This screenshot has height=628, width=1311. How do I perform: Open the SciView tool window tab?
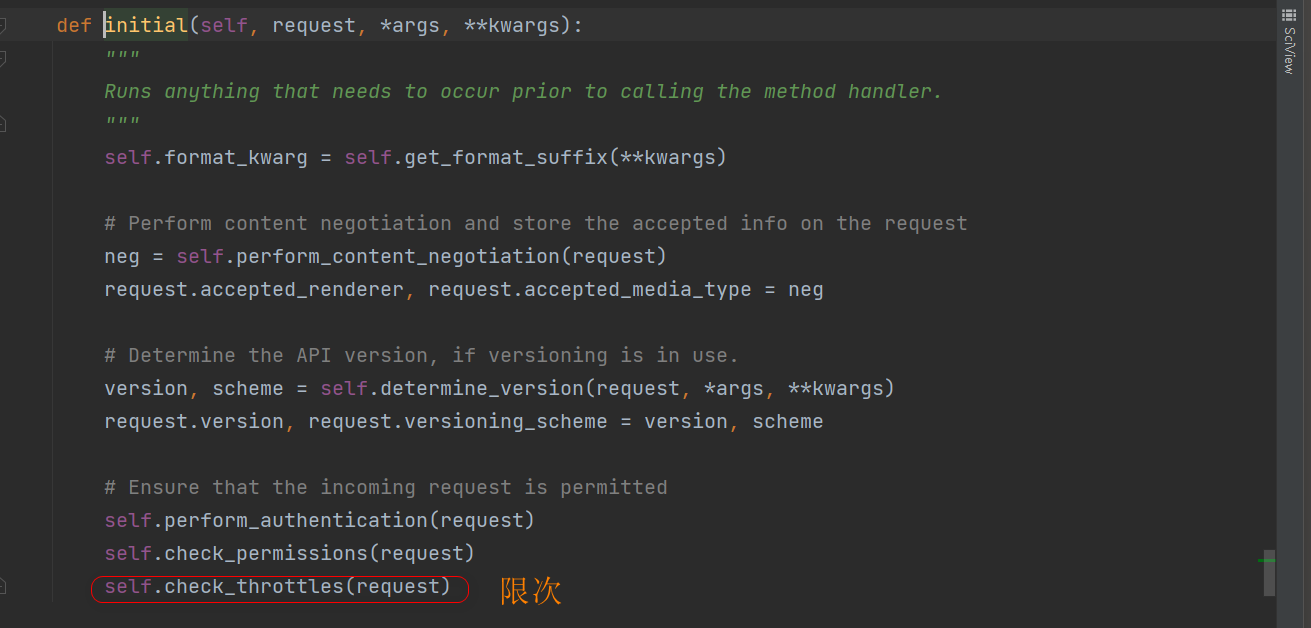1288,42
